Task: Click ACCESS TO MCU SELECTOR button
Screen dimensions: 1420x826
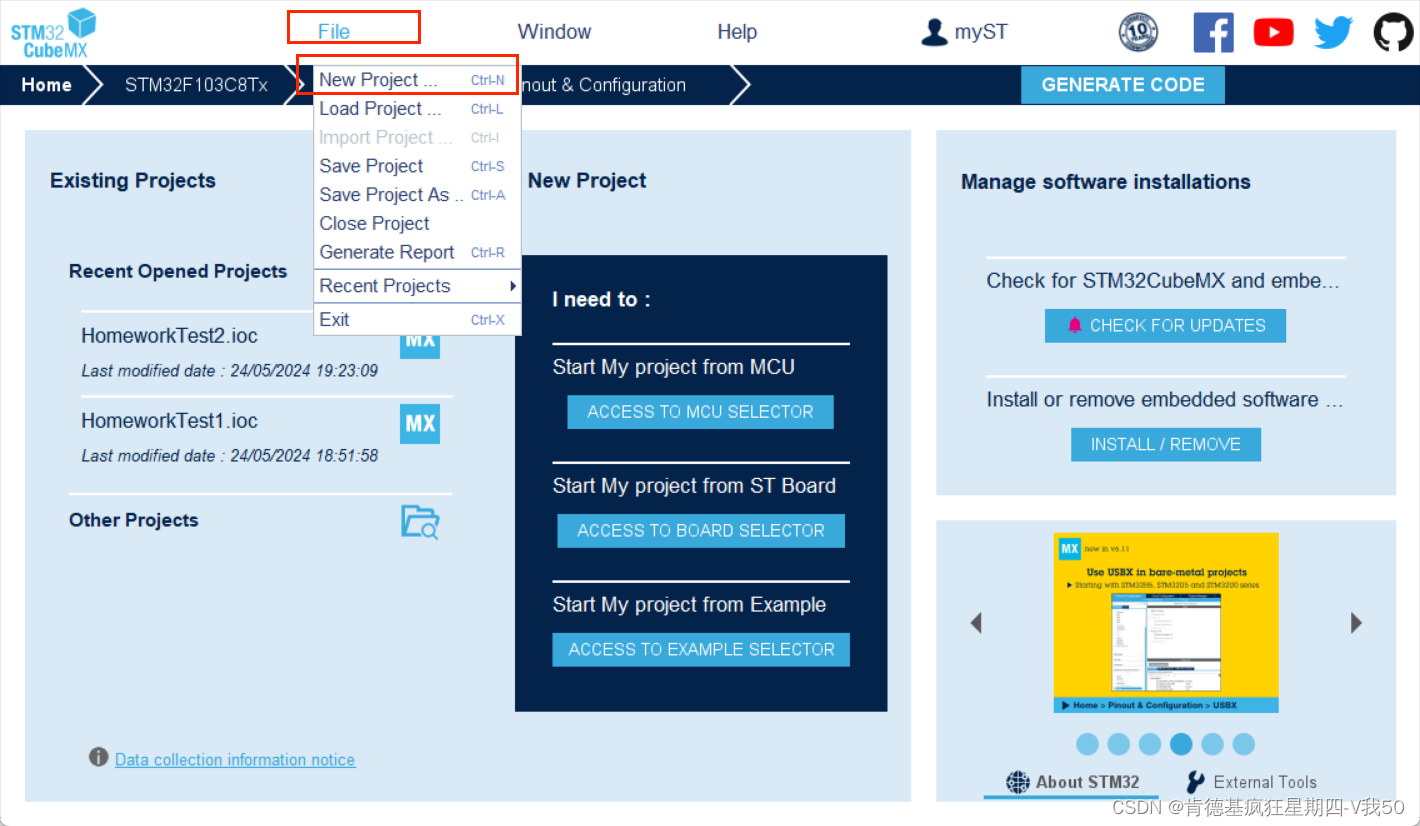Action: pyautogui.click(x=700, y=412)
